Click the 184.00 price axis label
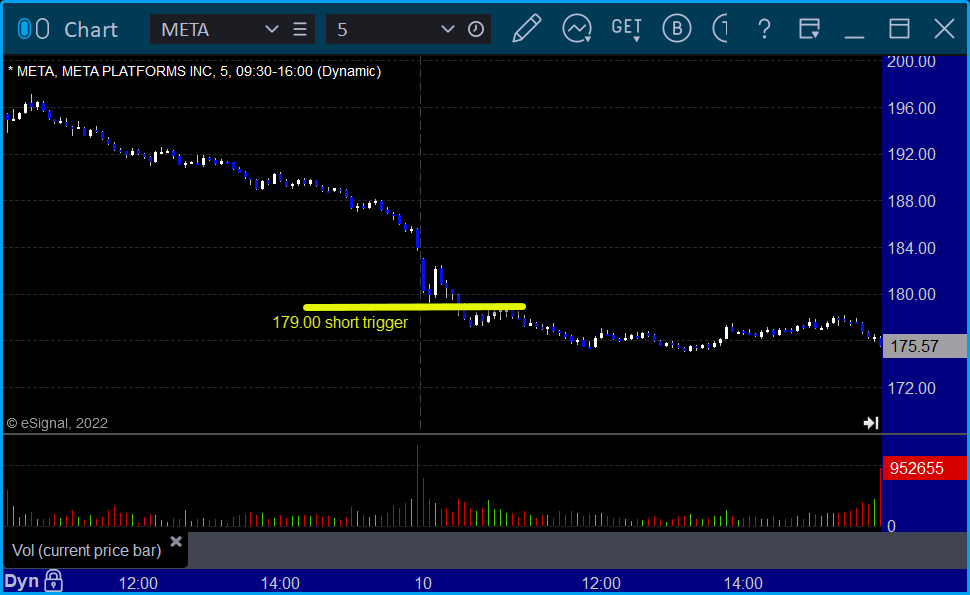The image size is (970, 595). [911, 248]
